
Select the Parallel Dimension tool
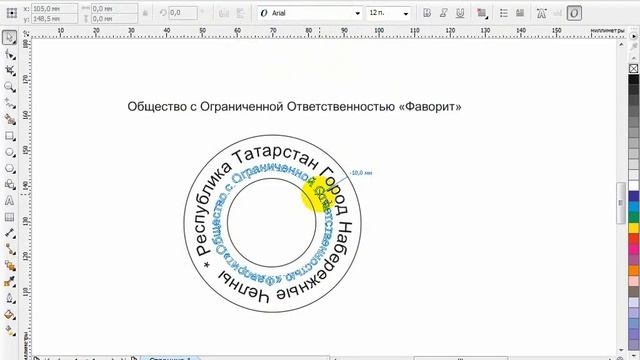9,233
